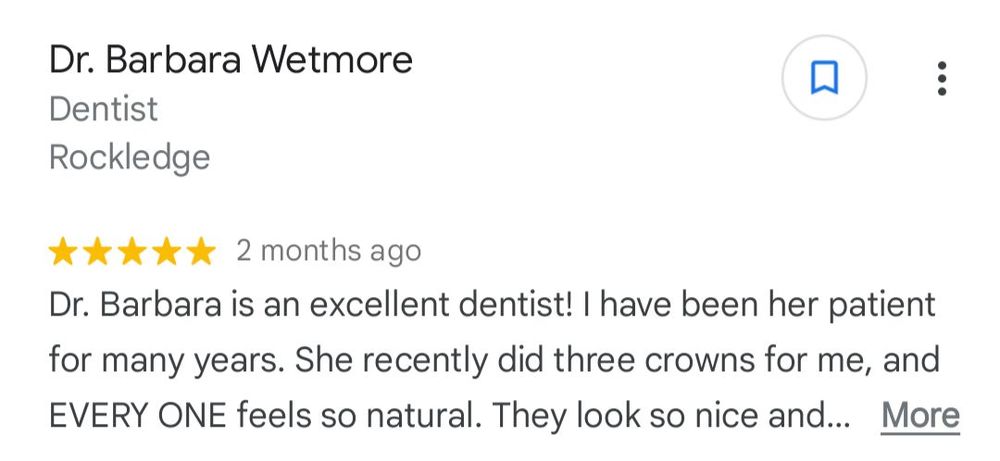Click the first yellow rating star
This screenshot has width=1000, height=461.
(63, 251)
